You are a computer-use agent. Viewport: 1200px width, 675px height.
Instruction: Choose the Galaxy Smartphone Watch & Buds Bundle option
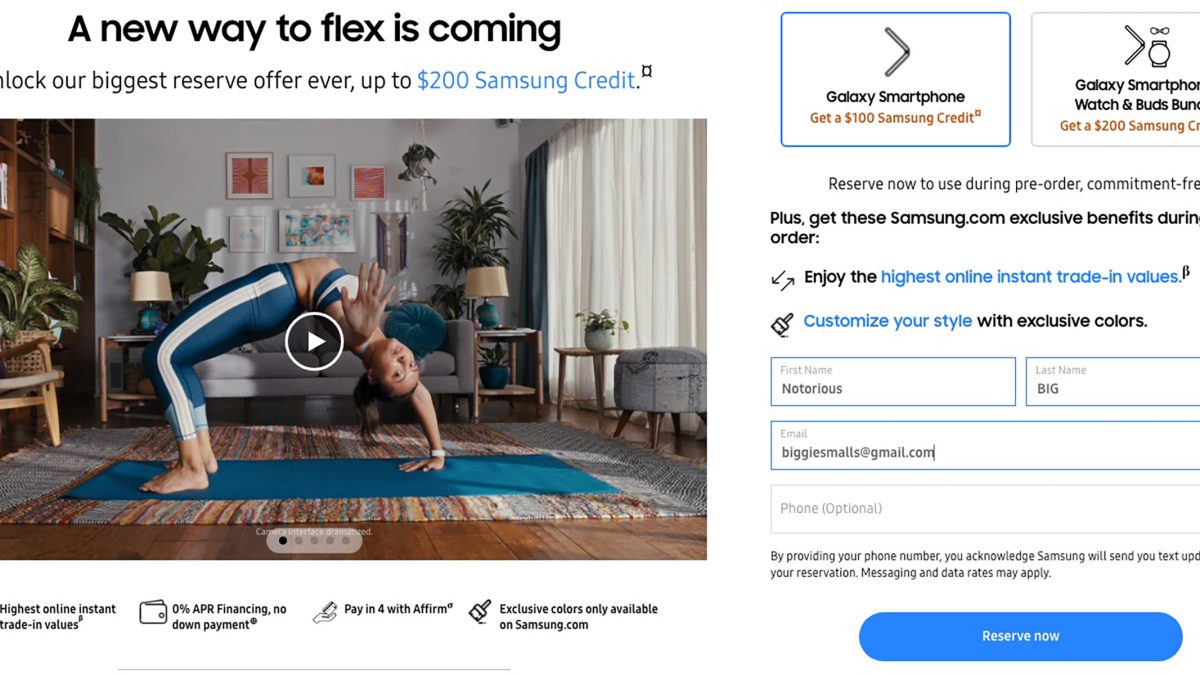click(x=1116, y=79)
